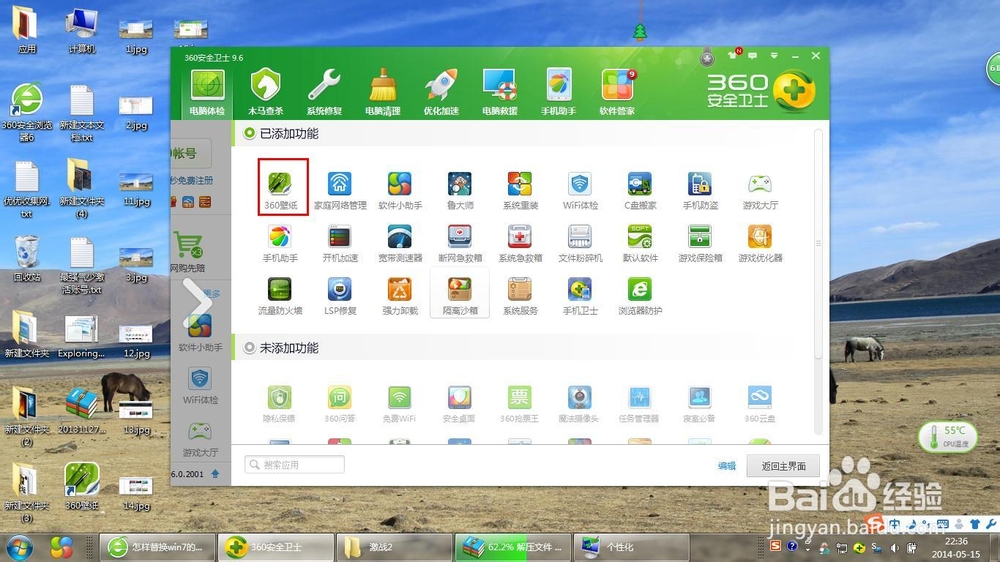Click 返回主界面 button
The image size is (1000, 562).
(783, 466)
